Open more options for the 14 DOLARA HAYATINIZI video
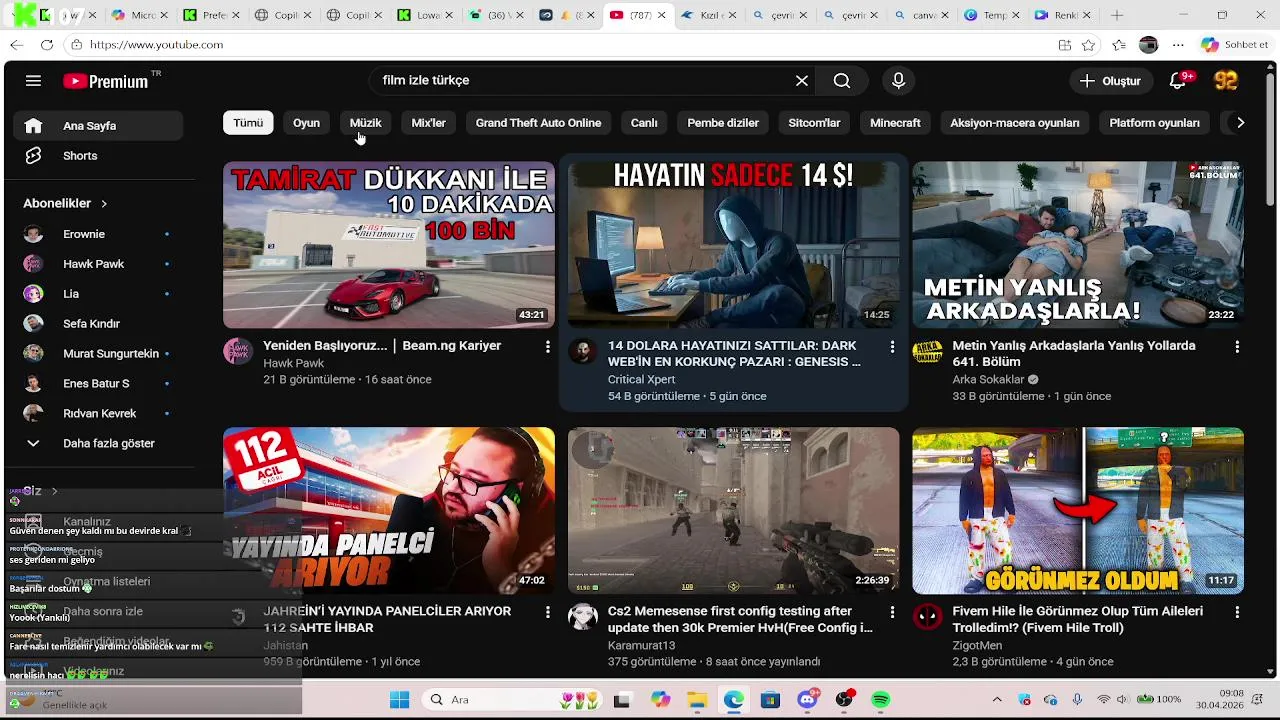Viewport: 1280px width, 720px height. pos(892,346)
